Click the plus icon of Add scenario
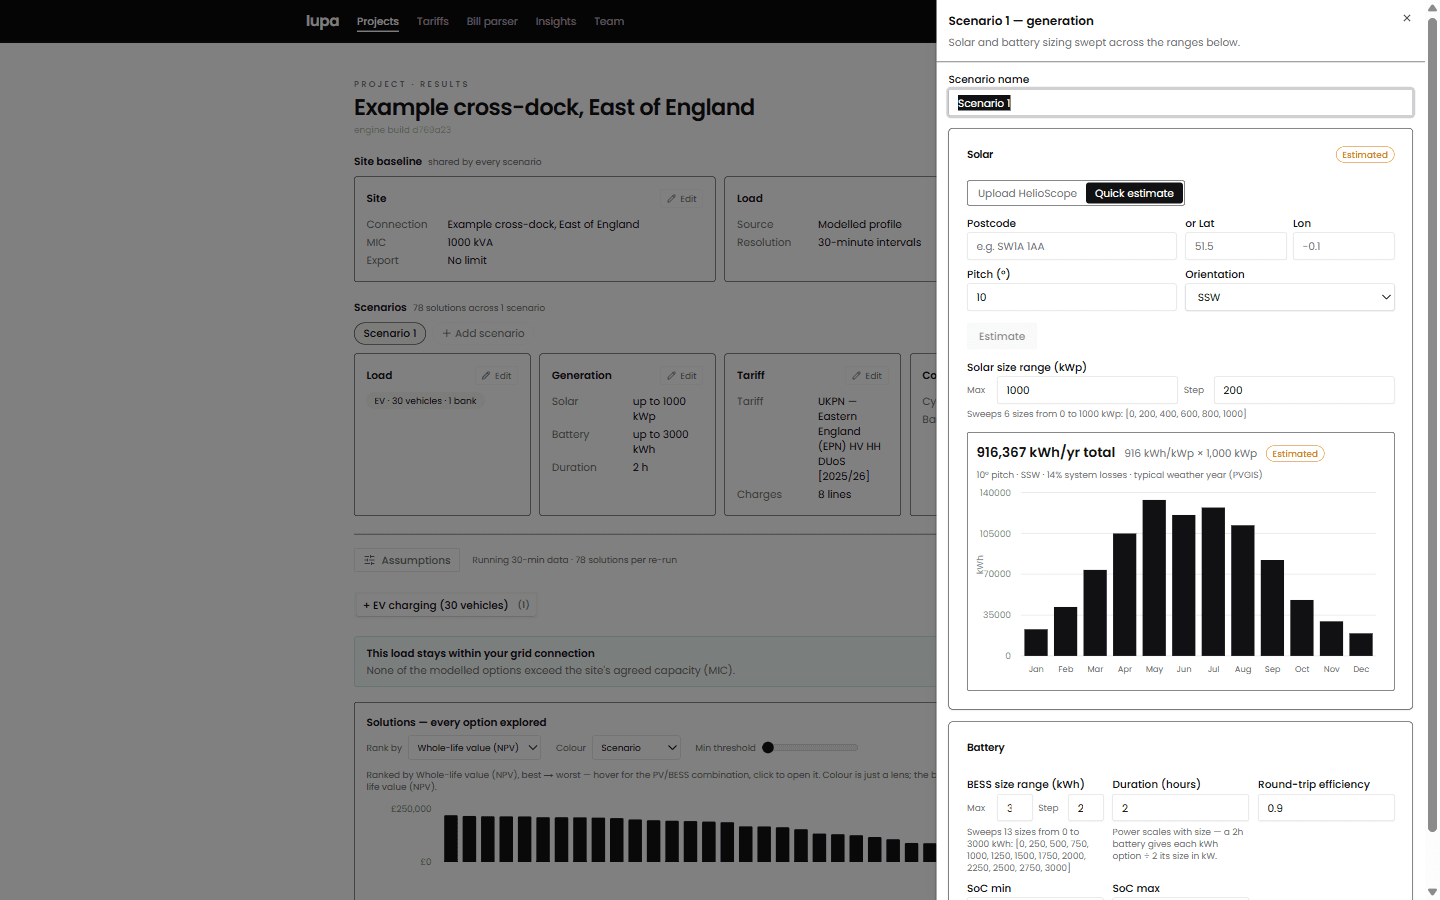Viewport: 1440px width, 900px height. (446, 333)
